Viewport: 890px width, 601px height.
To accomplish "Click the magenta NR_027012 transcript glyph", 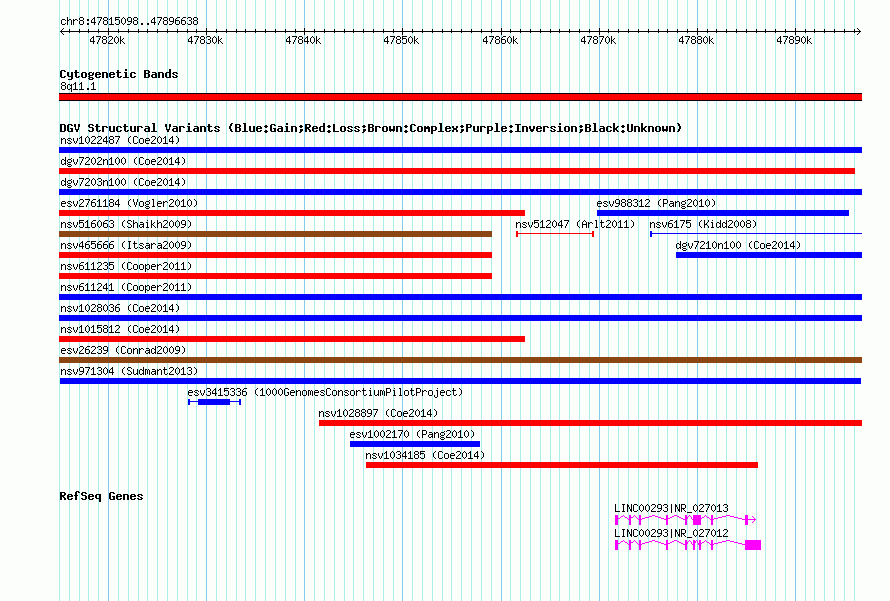I will [688, 545].
